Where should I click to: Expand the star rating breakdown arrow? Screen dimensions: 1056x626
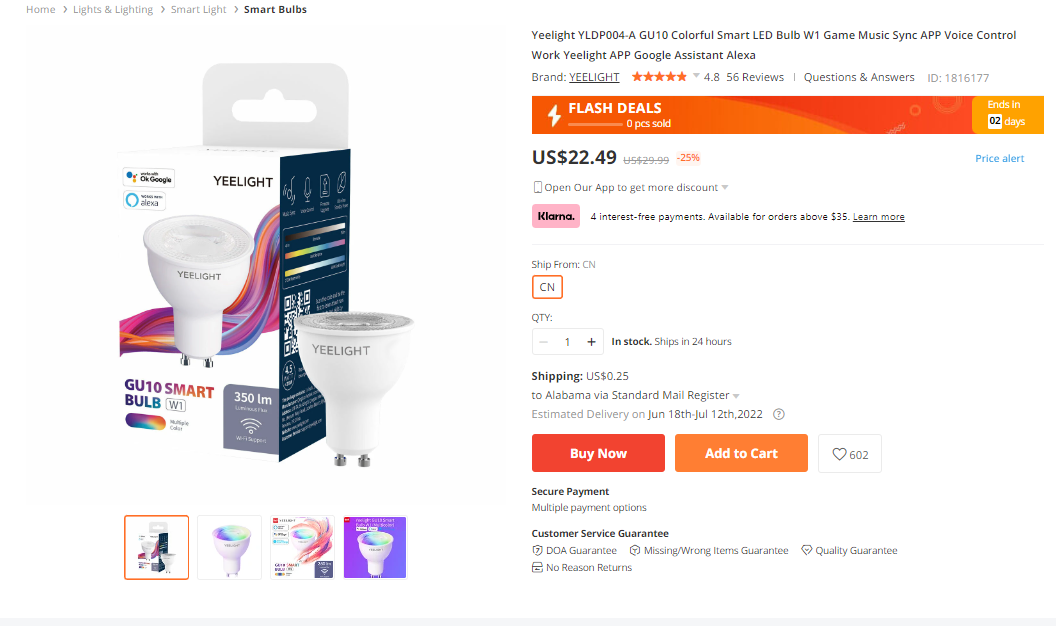tap(696, 77)
